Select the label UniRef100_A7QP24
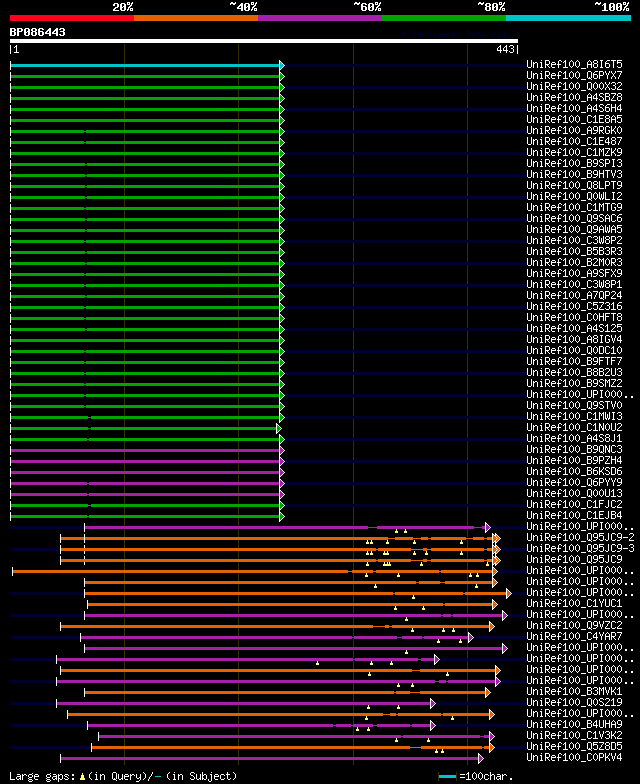 (574, 295)
